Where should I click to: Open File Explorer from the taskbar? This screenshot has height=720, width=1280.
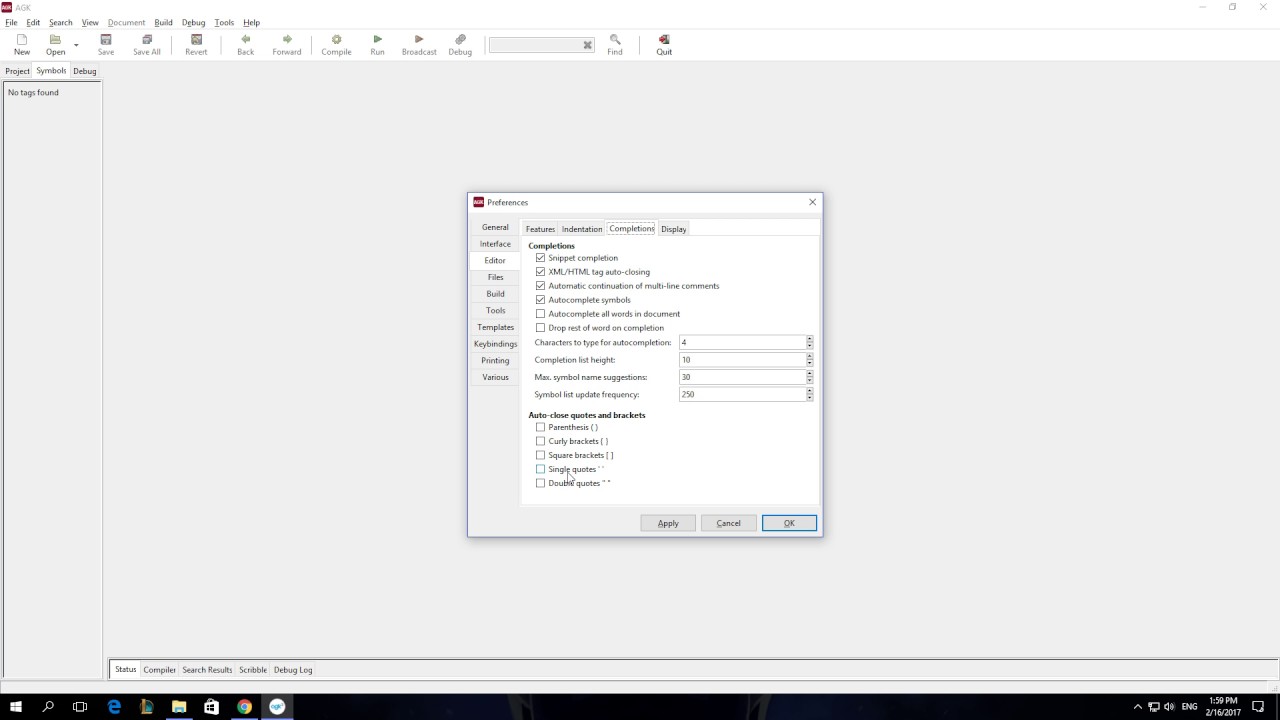(179, 707)
